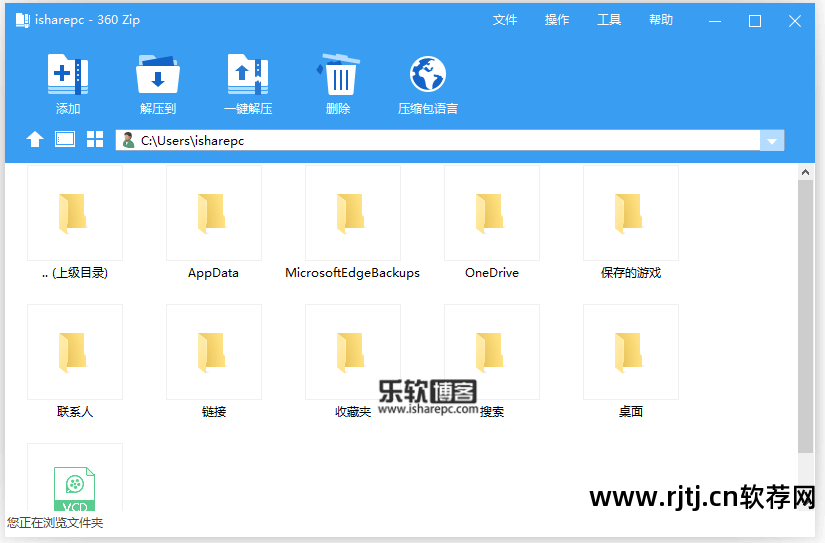825x543 pixels.
Task: Click the 删除 (Delete) trash icon
Action: coord(338,74)
